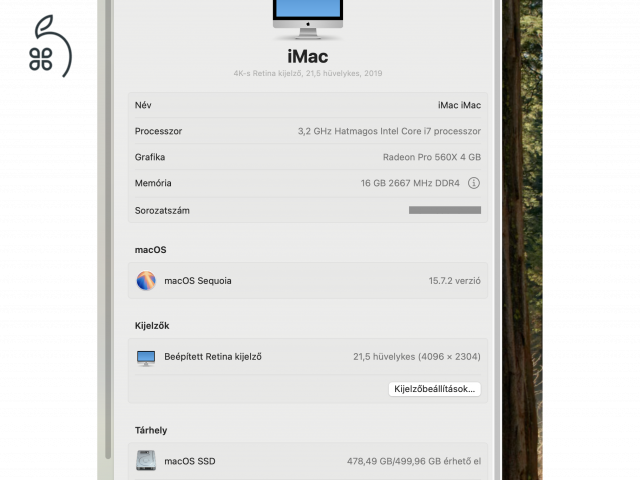Click the "macOS" section heading

tap(151, 250)
